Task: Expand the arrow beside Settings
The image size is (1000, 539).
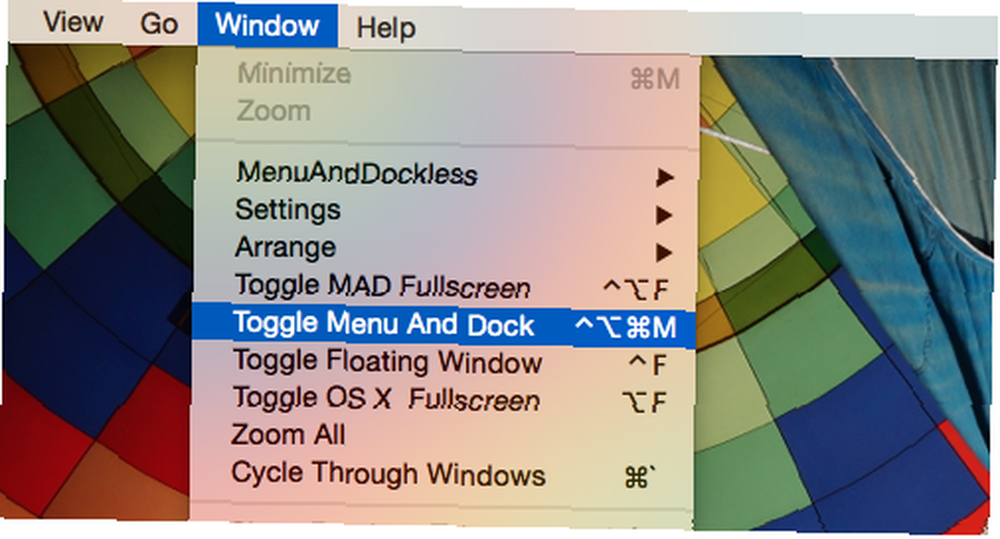Action: pyautogui.click(x=664, y=215)
